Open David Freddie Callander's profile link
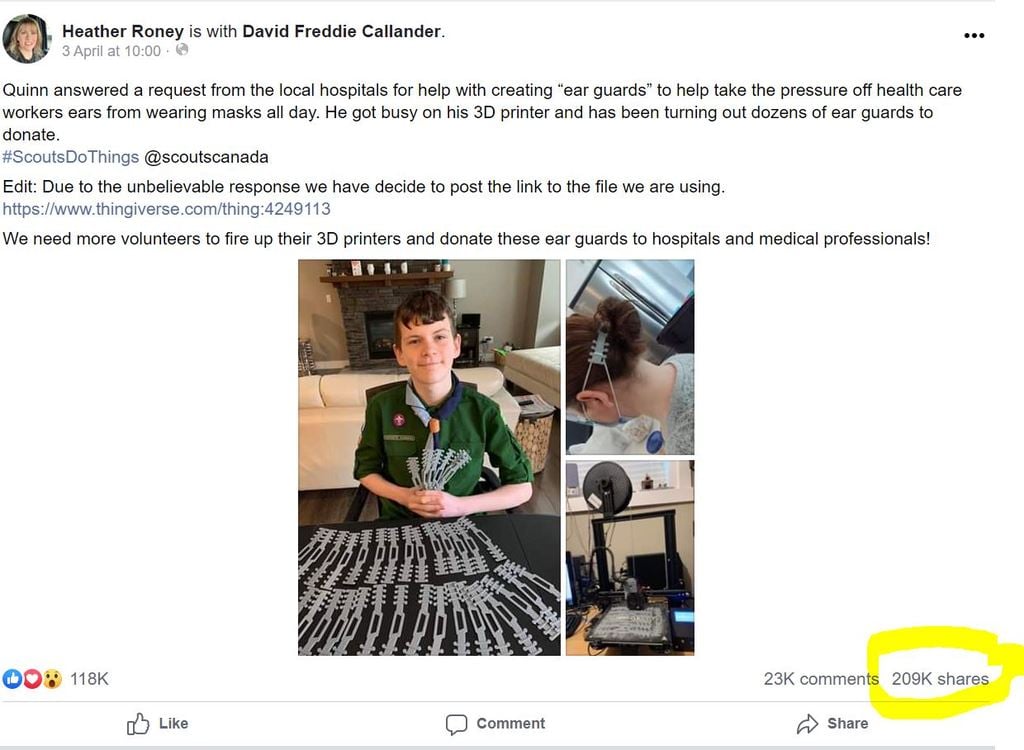The width and height of the screenshot is (1024, 750). pos(341,31)
